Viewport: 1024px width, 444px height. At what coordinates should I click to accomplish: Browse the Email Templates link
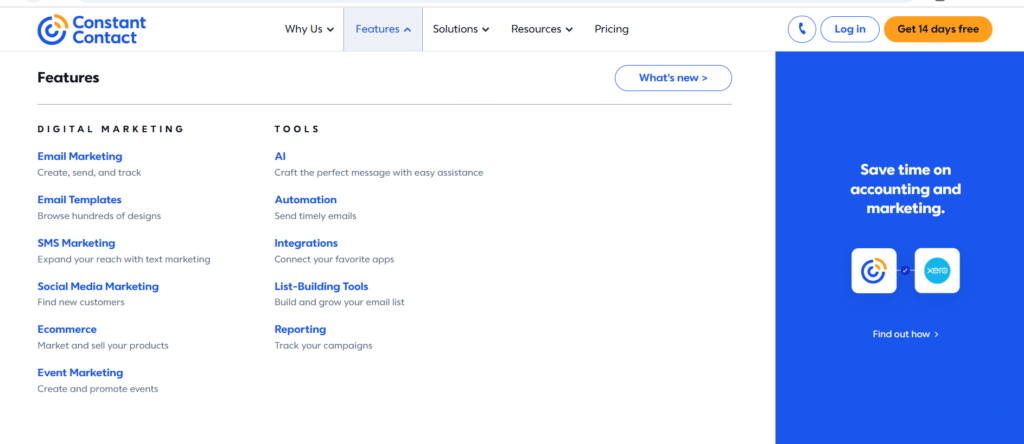click(x=80, y=200)
